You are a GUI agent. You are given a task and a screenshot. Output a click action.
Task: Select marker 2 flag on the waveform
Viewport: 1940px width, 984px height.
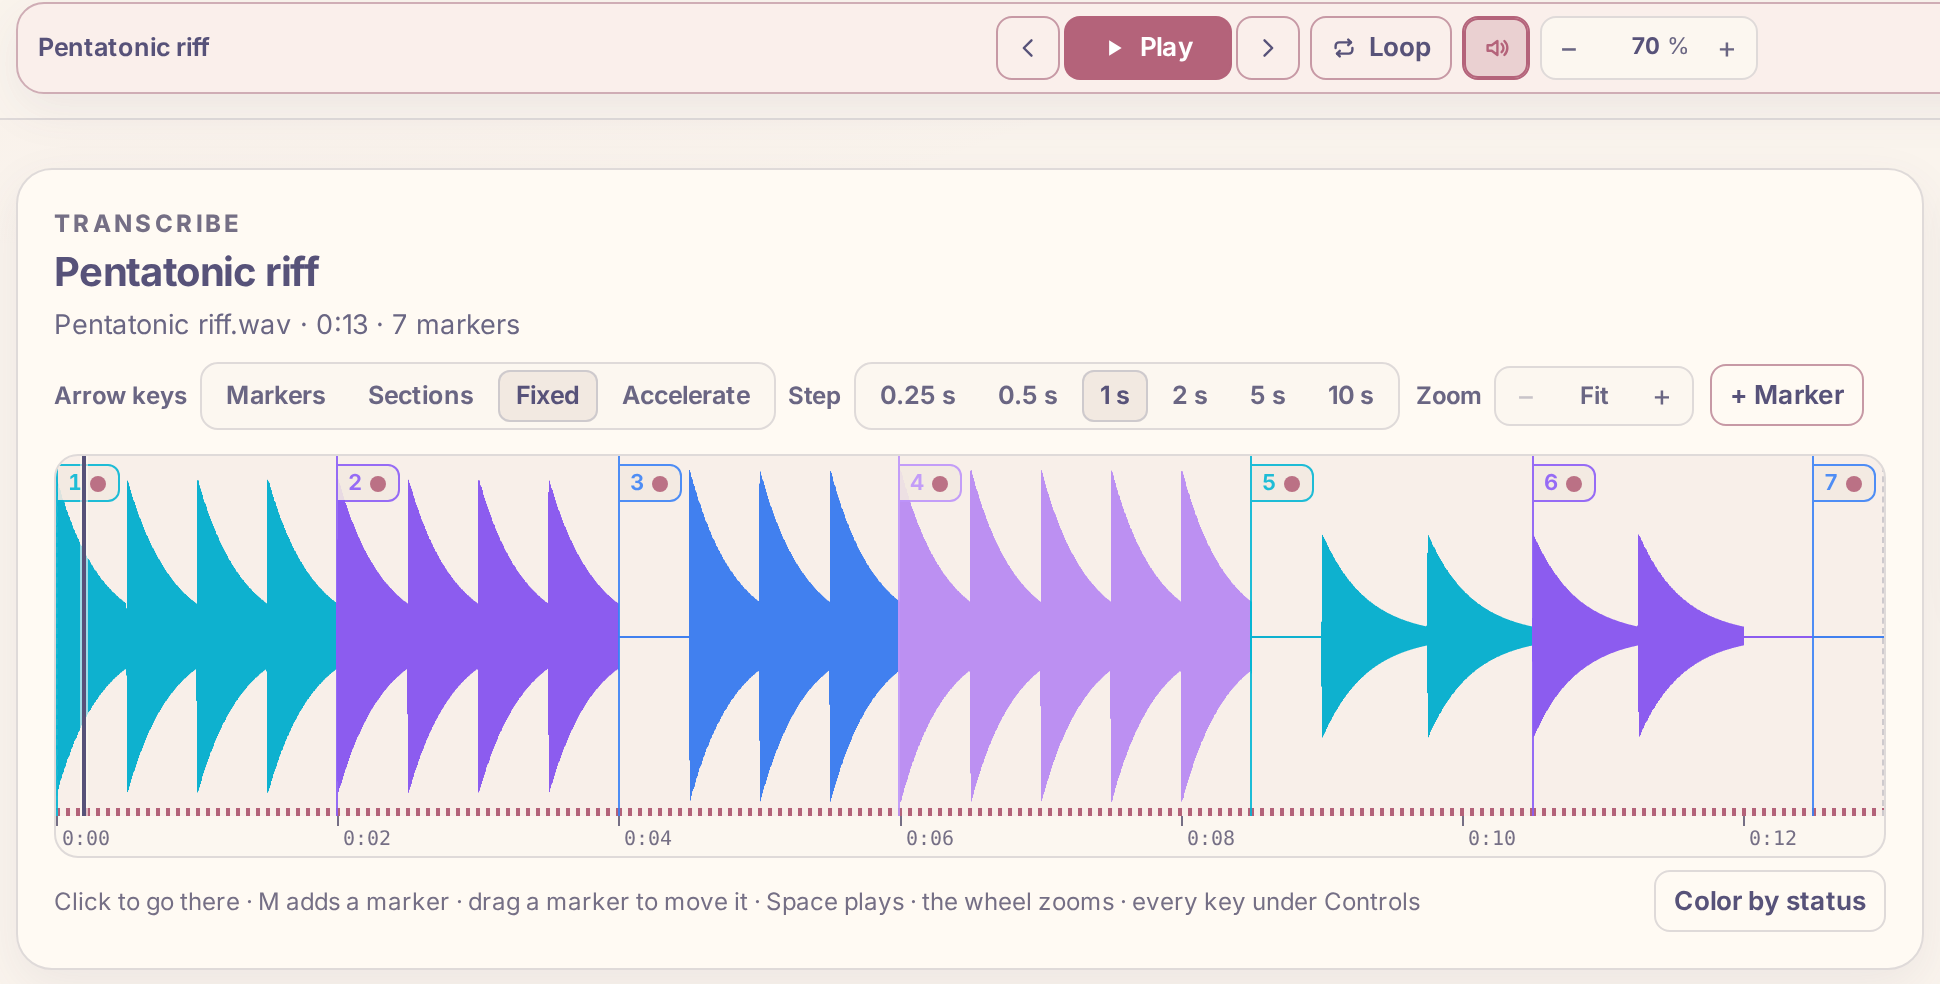point(368,483)
